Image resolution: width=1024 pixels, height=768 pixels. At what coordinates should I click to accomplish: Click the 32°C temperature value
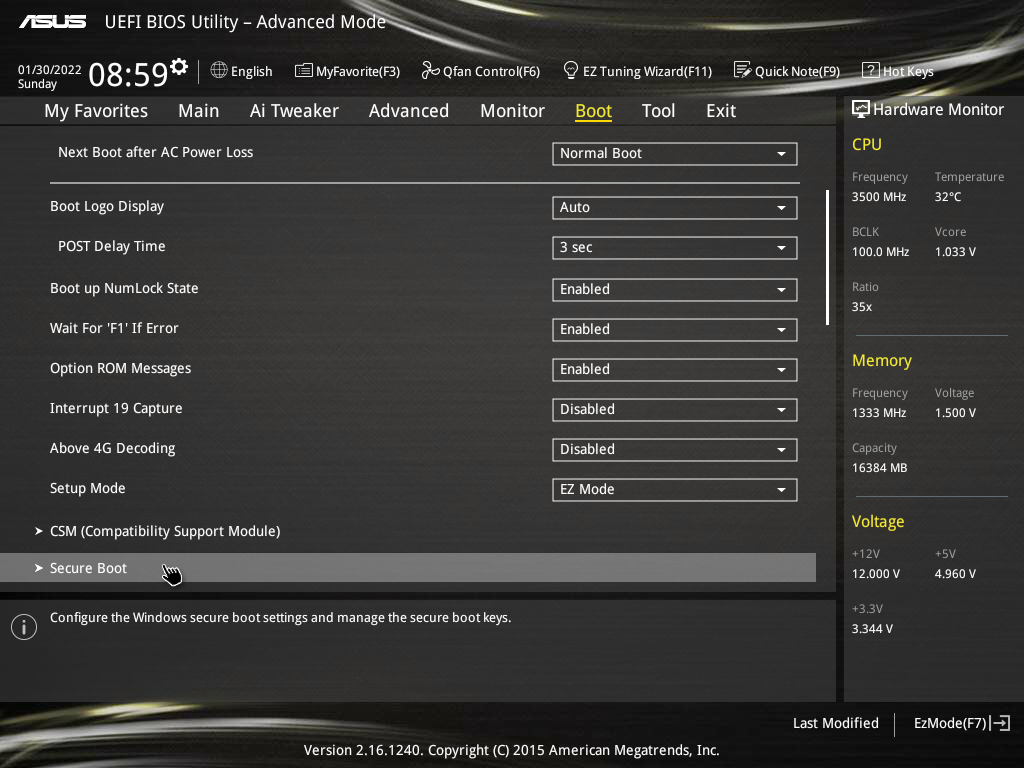click(x=948, y=197)
